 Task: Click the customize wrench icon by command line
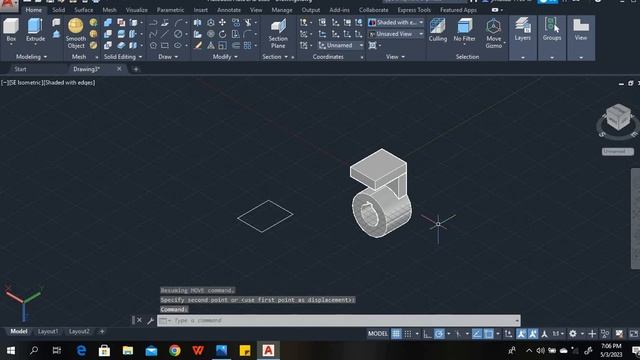point(150,321)
